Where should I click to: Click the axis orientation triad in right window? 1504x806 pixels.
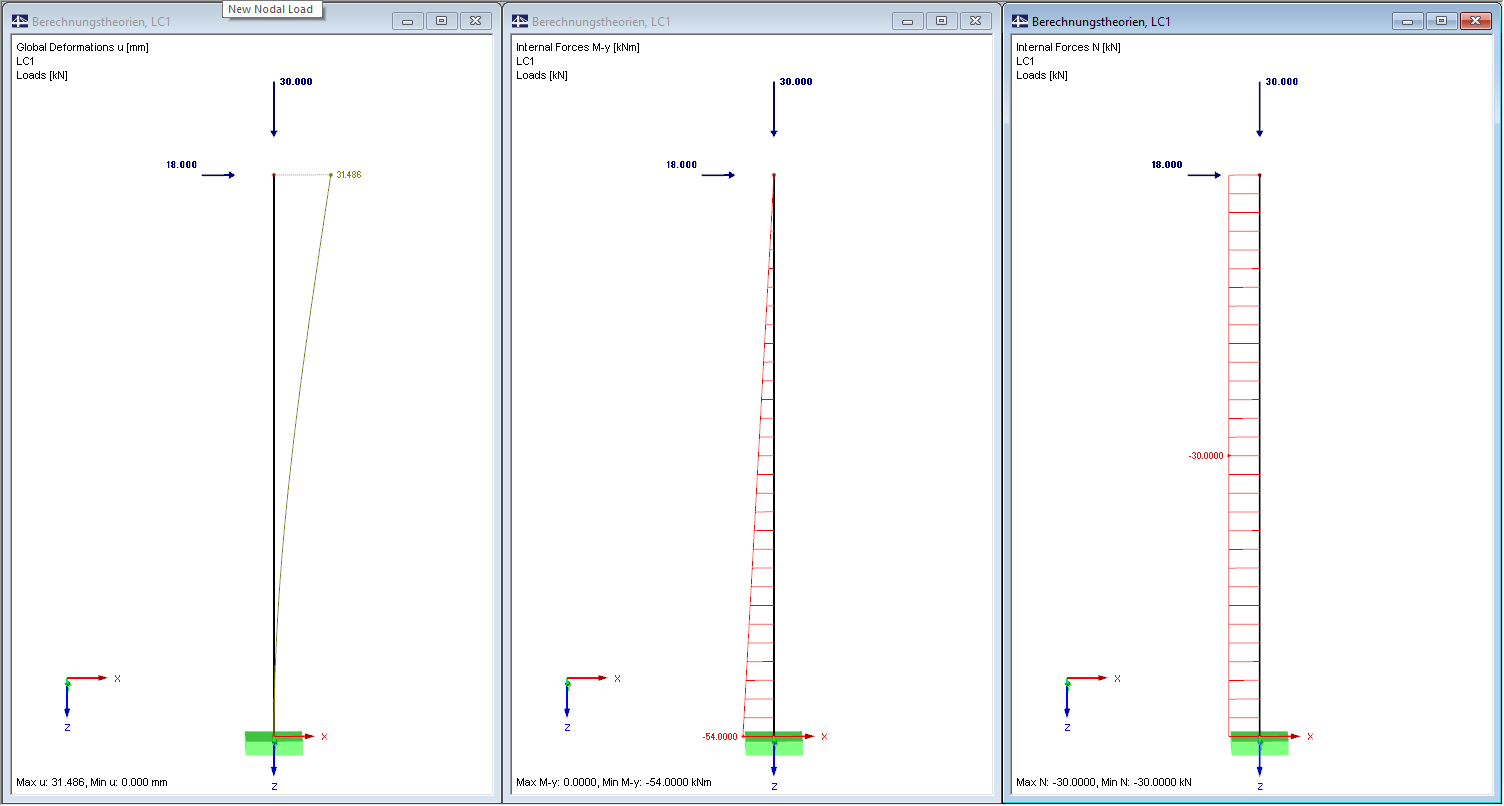click(x=1090, y=702)
